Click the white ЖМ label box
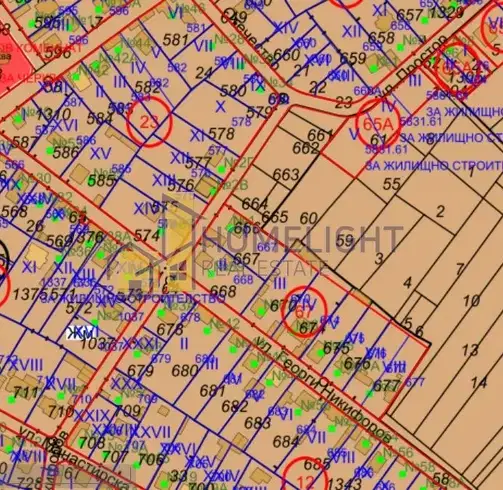The height and width of the screenshot is (490, 503). tap(82, 333)
